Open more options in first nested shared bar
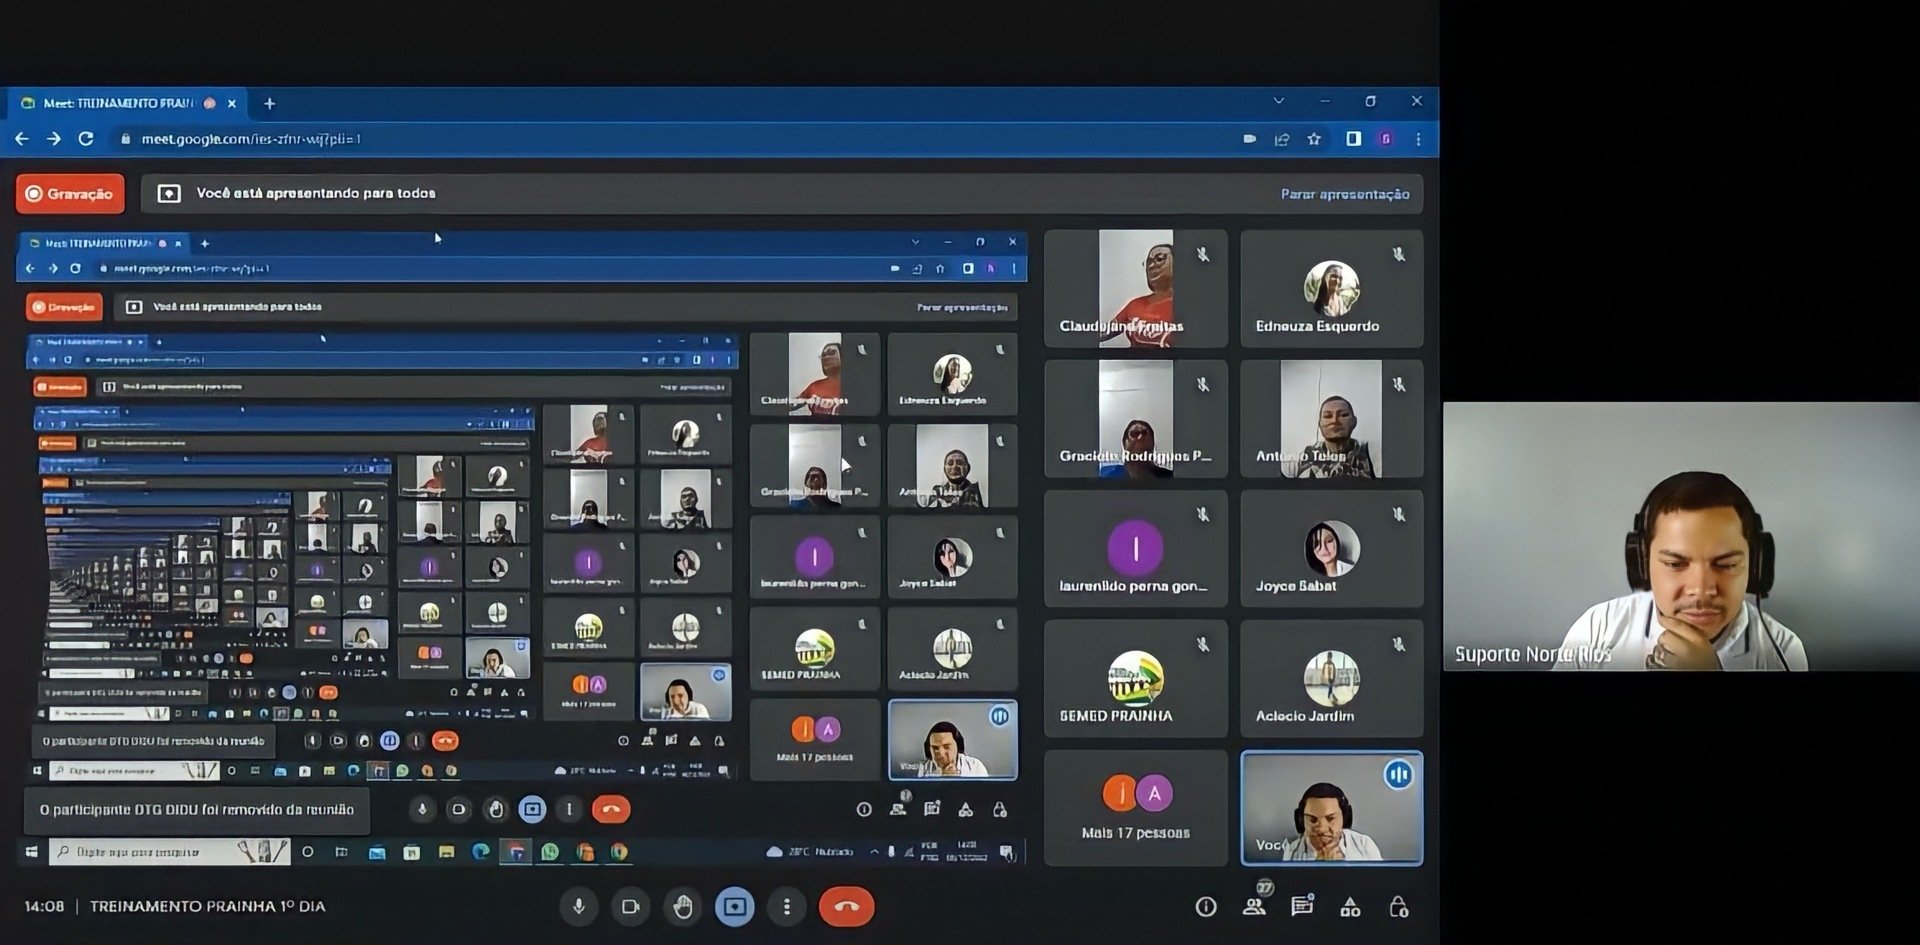Viewport: 1920px width, 945px height. 569,809
